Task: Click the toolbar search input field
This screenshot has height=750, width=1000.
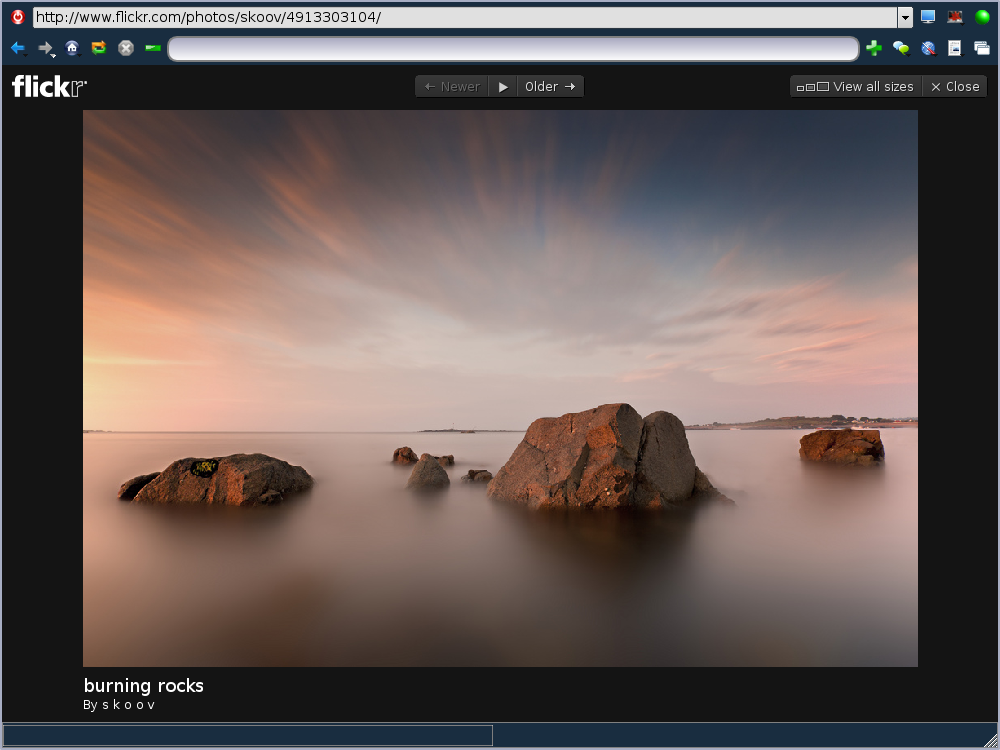Action: [x=513, y=49]
